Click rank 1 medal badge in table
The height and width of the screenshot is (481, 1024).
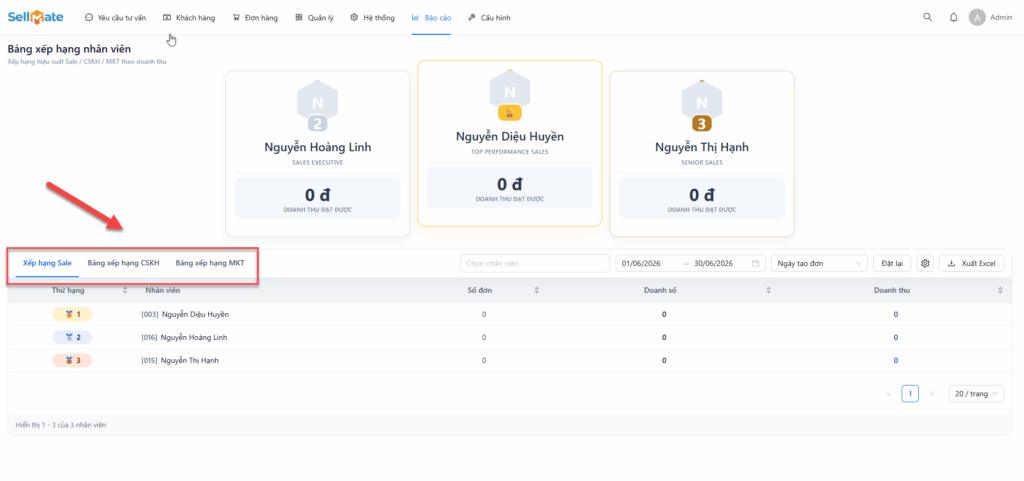(x=72, y=315)
